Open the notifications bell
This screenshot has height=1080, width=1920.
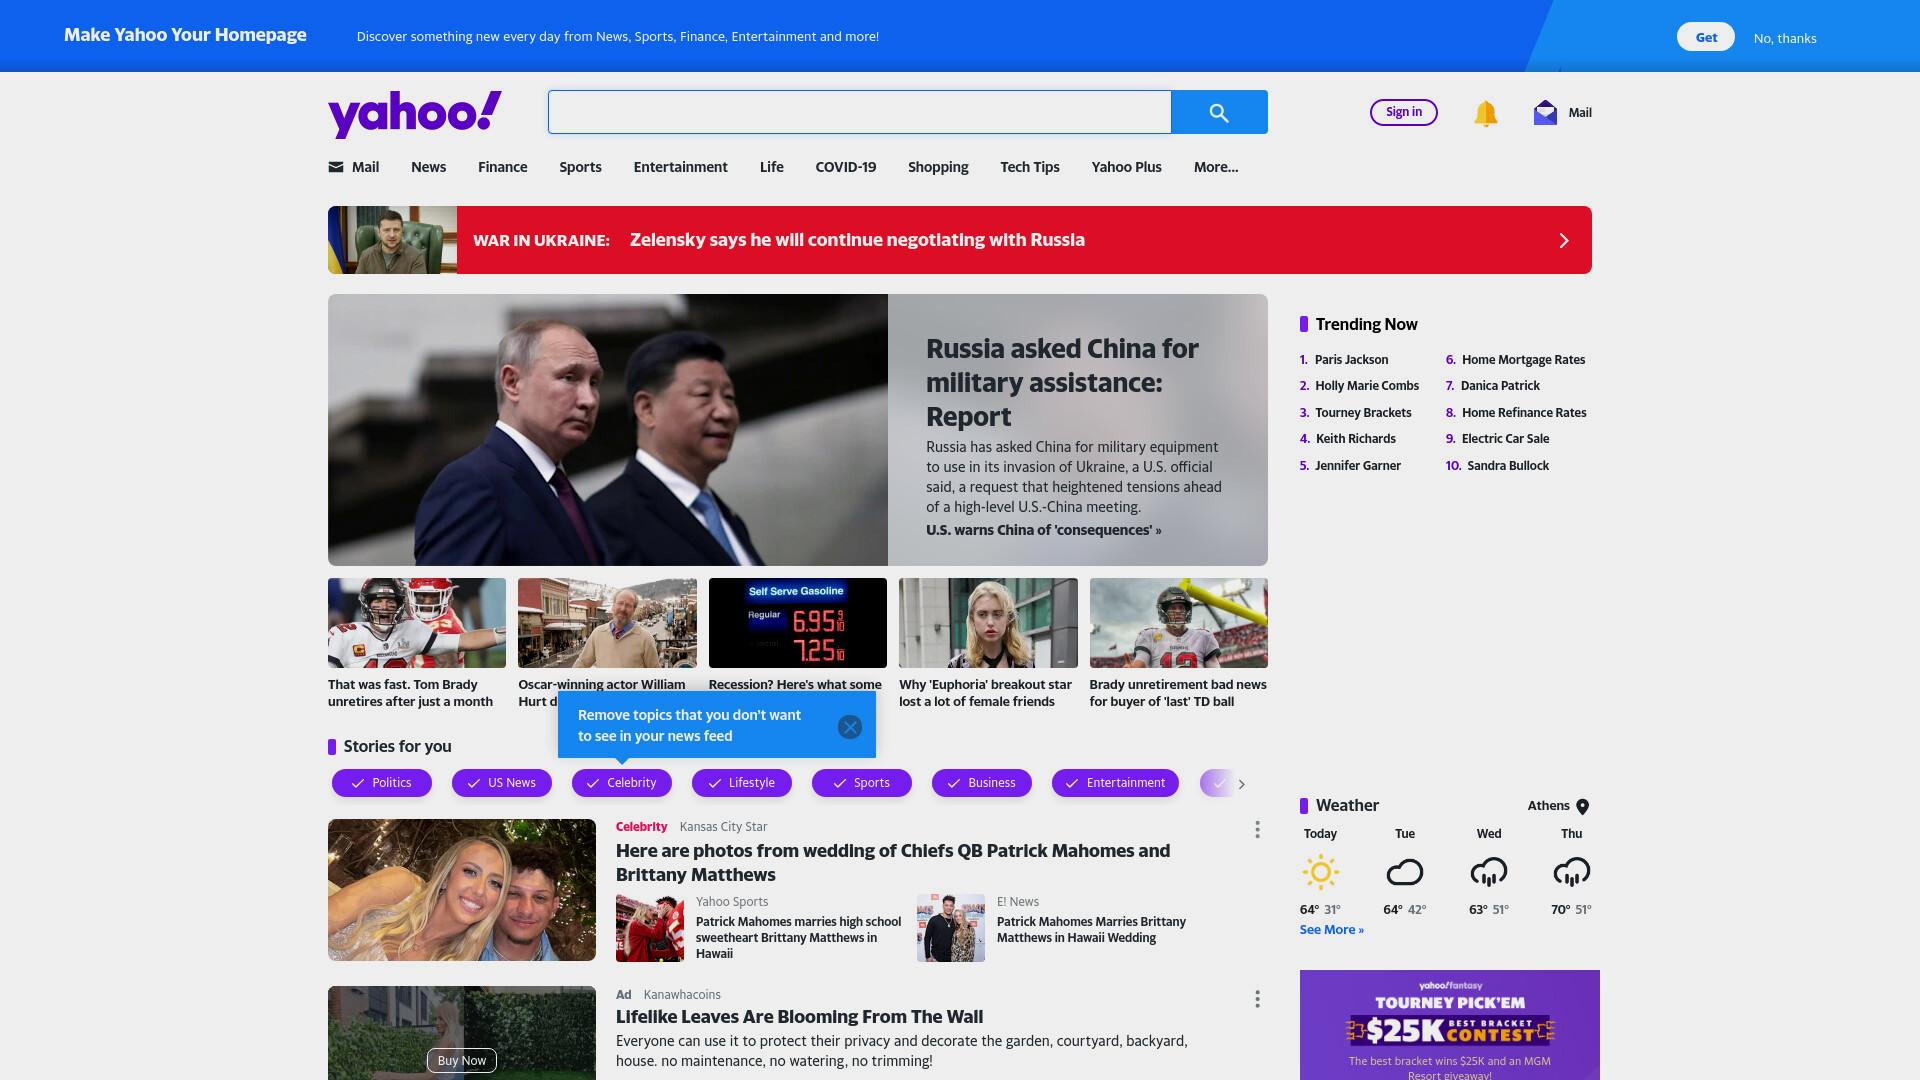pyautogui.click(x=1486, y=113)
